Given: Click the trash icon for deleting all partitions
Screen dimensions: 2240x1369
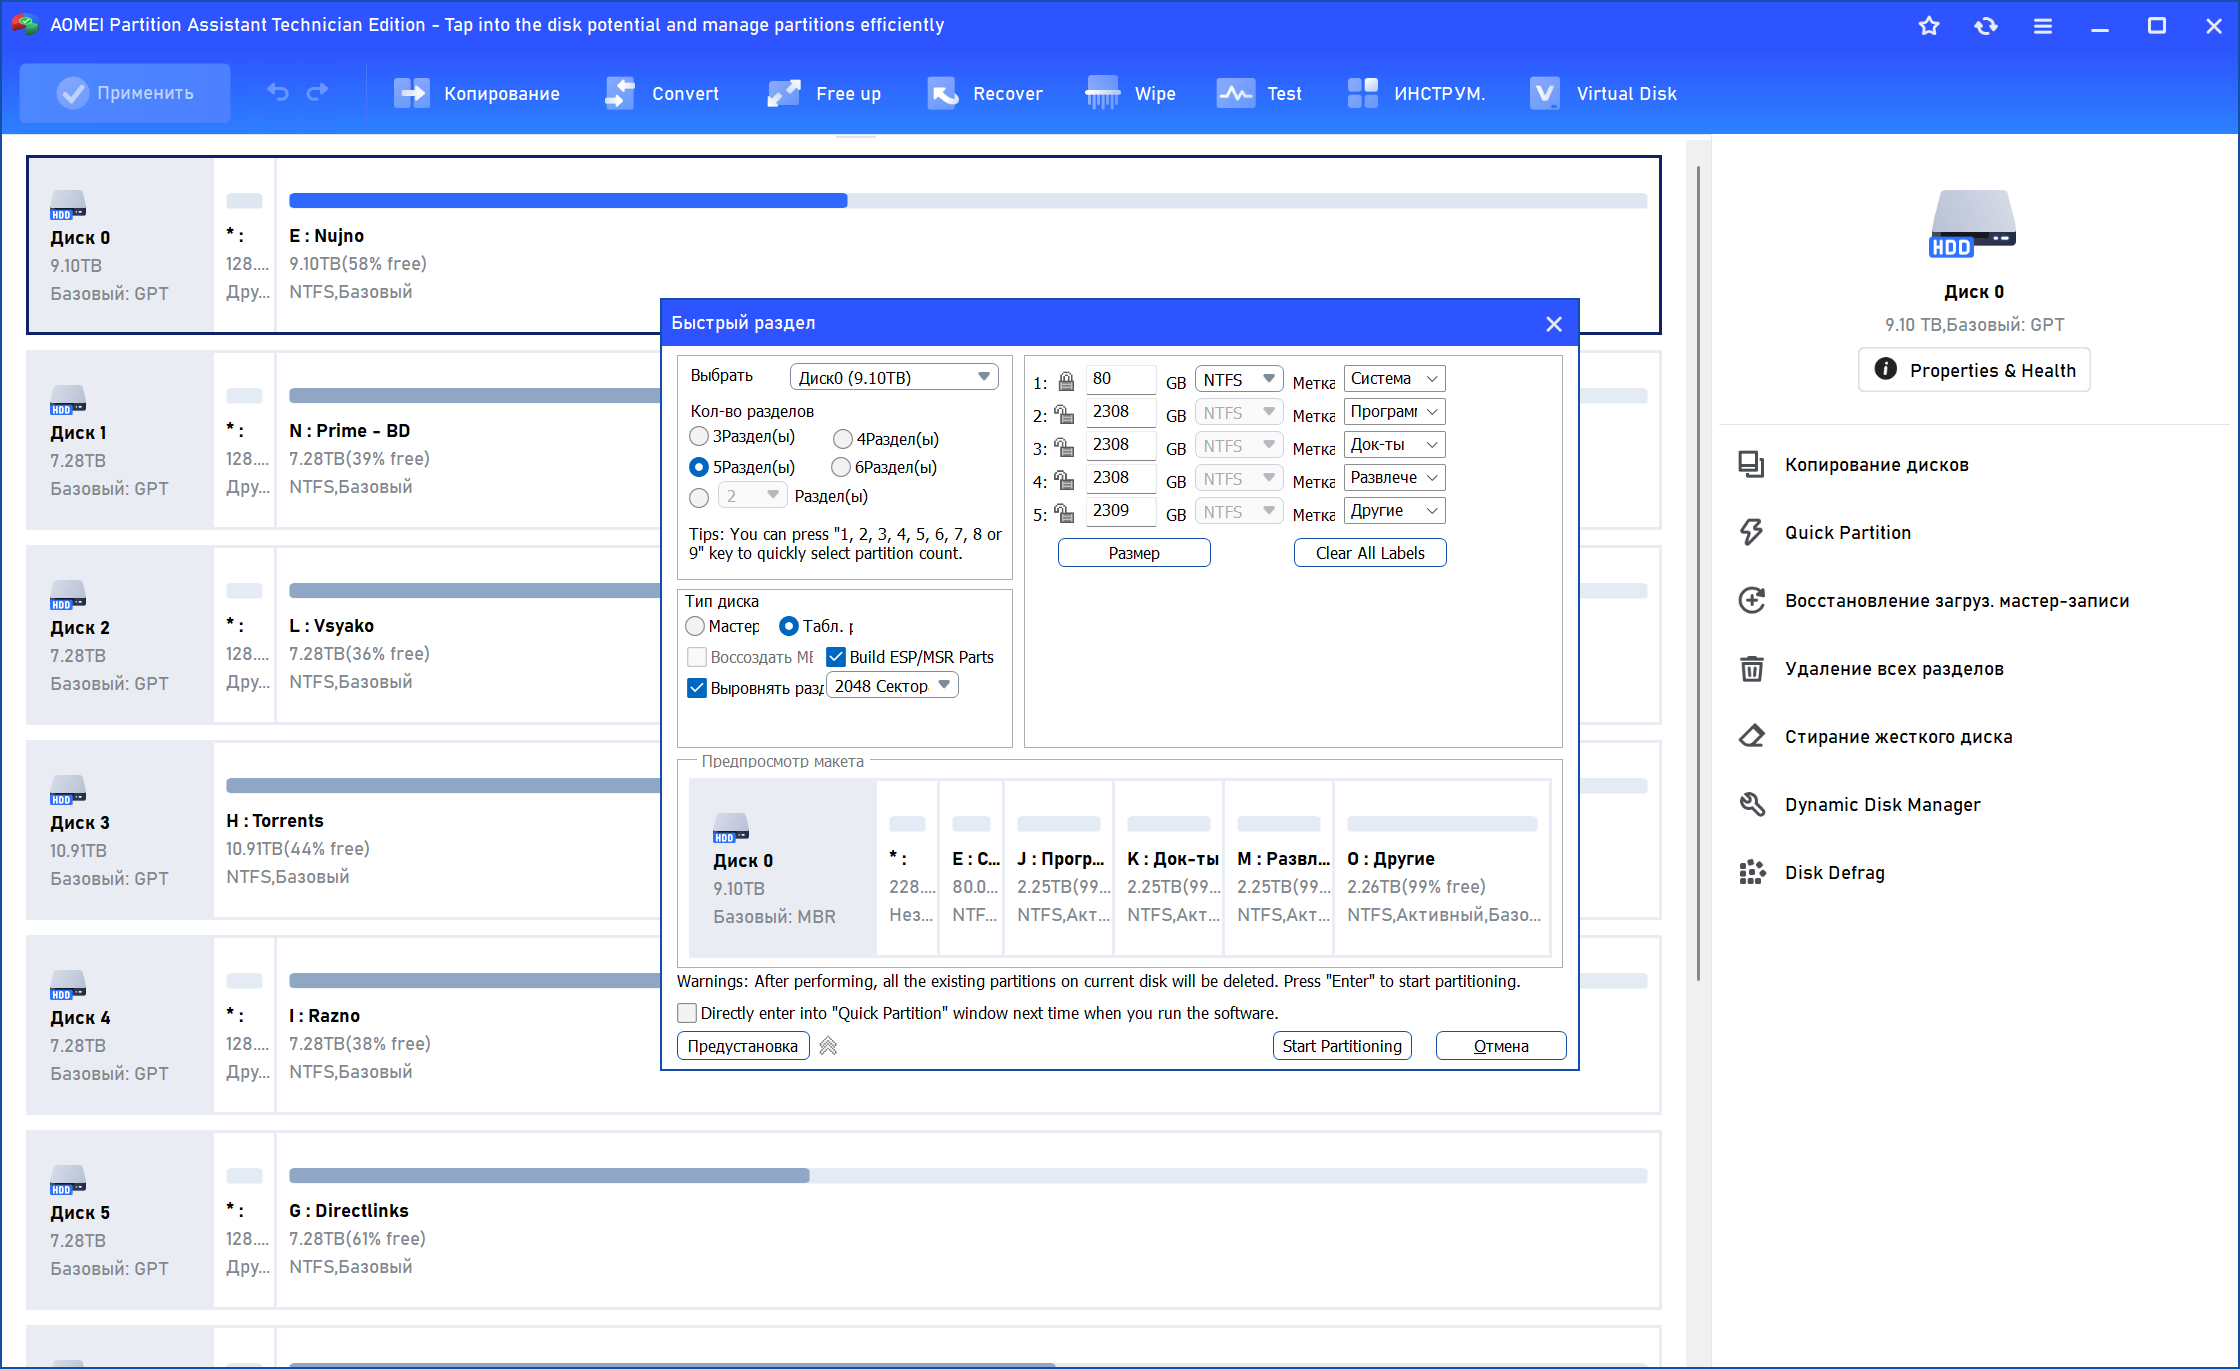Looking at the screenshot, I should click(1752, 668).
